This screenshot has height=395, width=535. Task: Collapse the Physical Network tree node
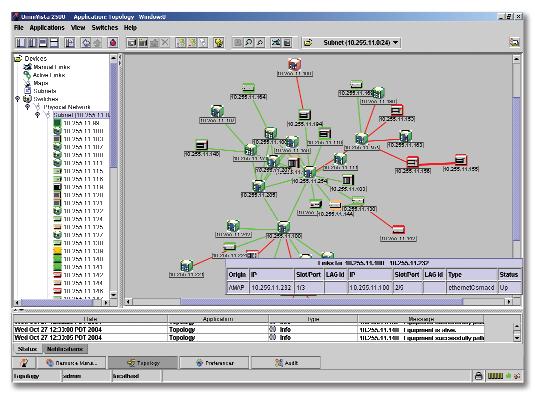click(x=28, y=107)
